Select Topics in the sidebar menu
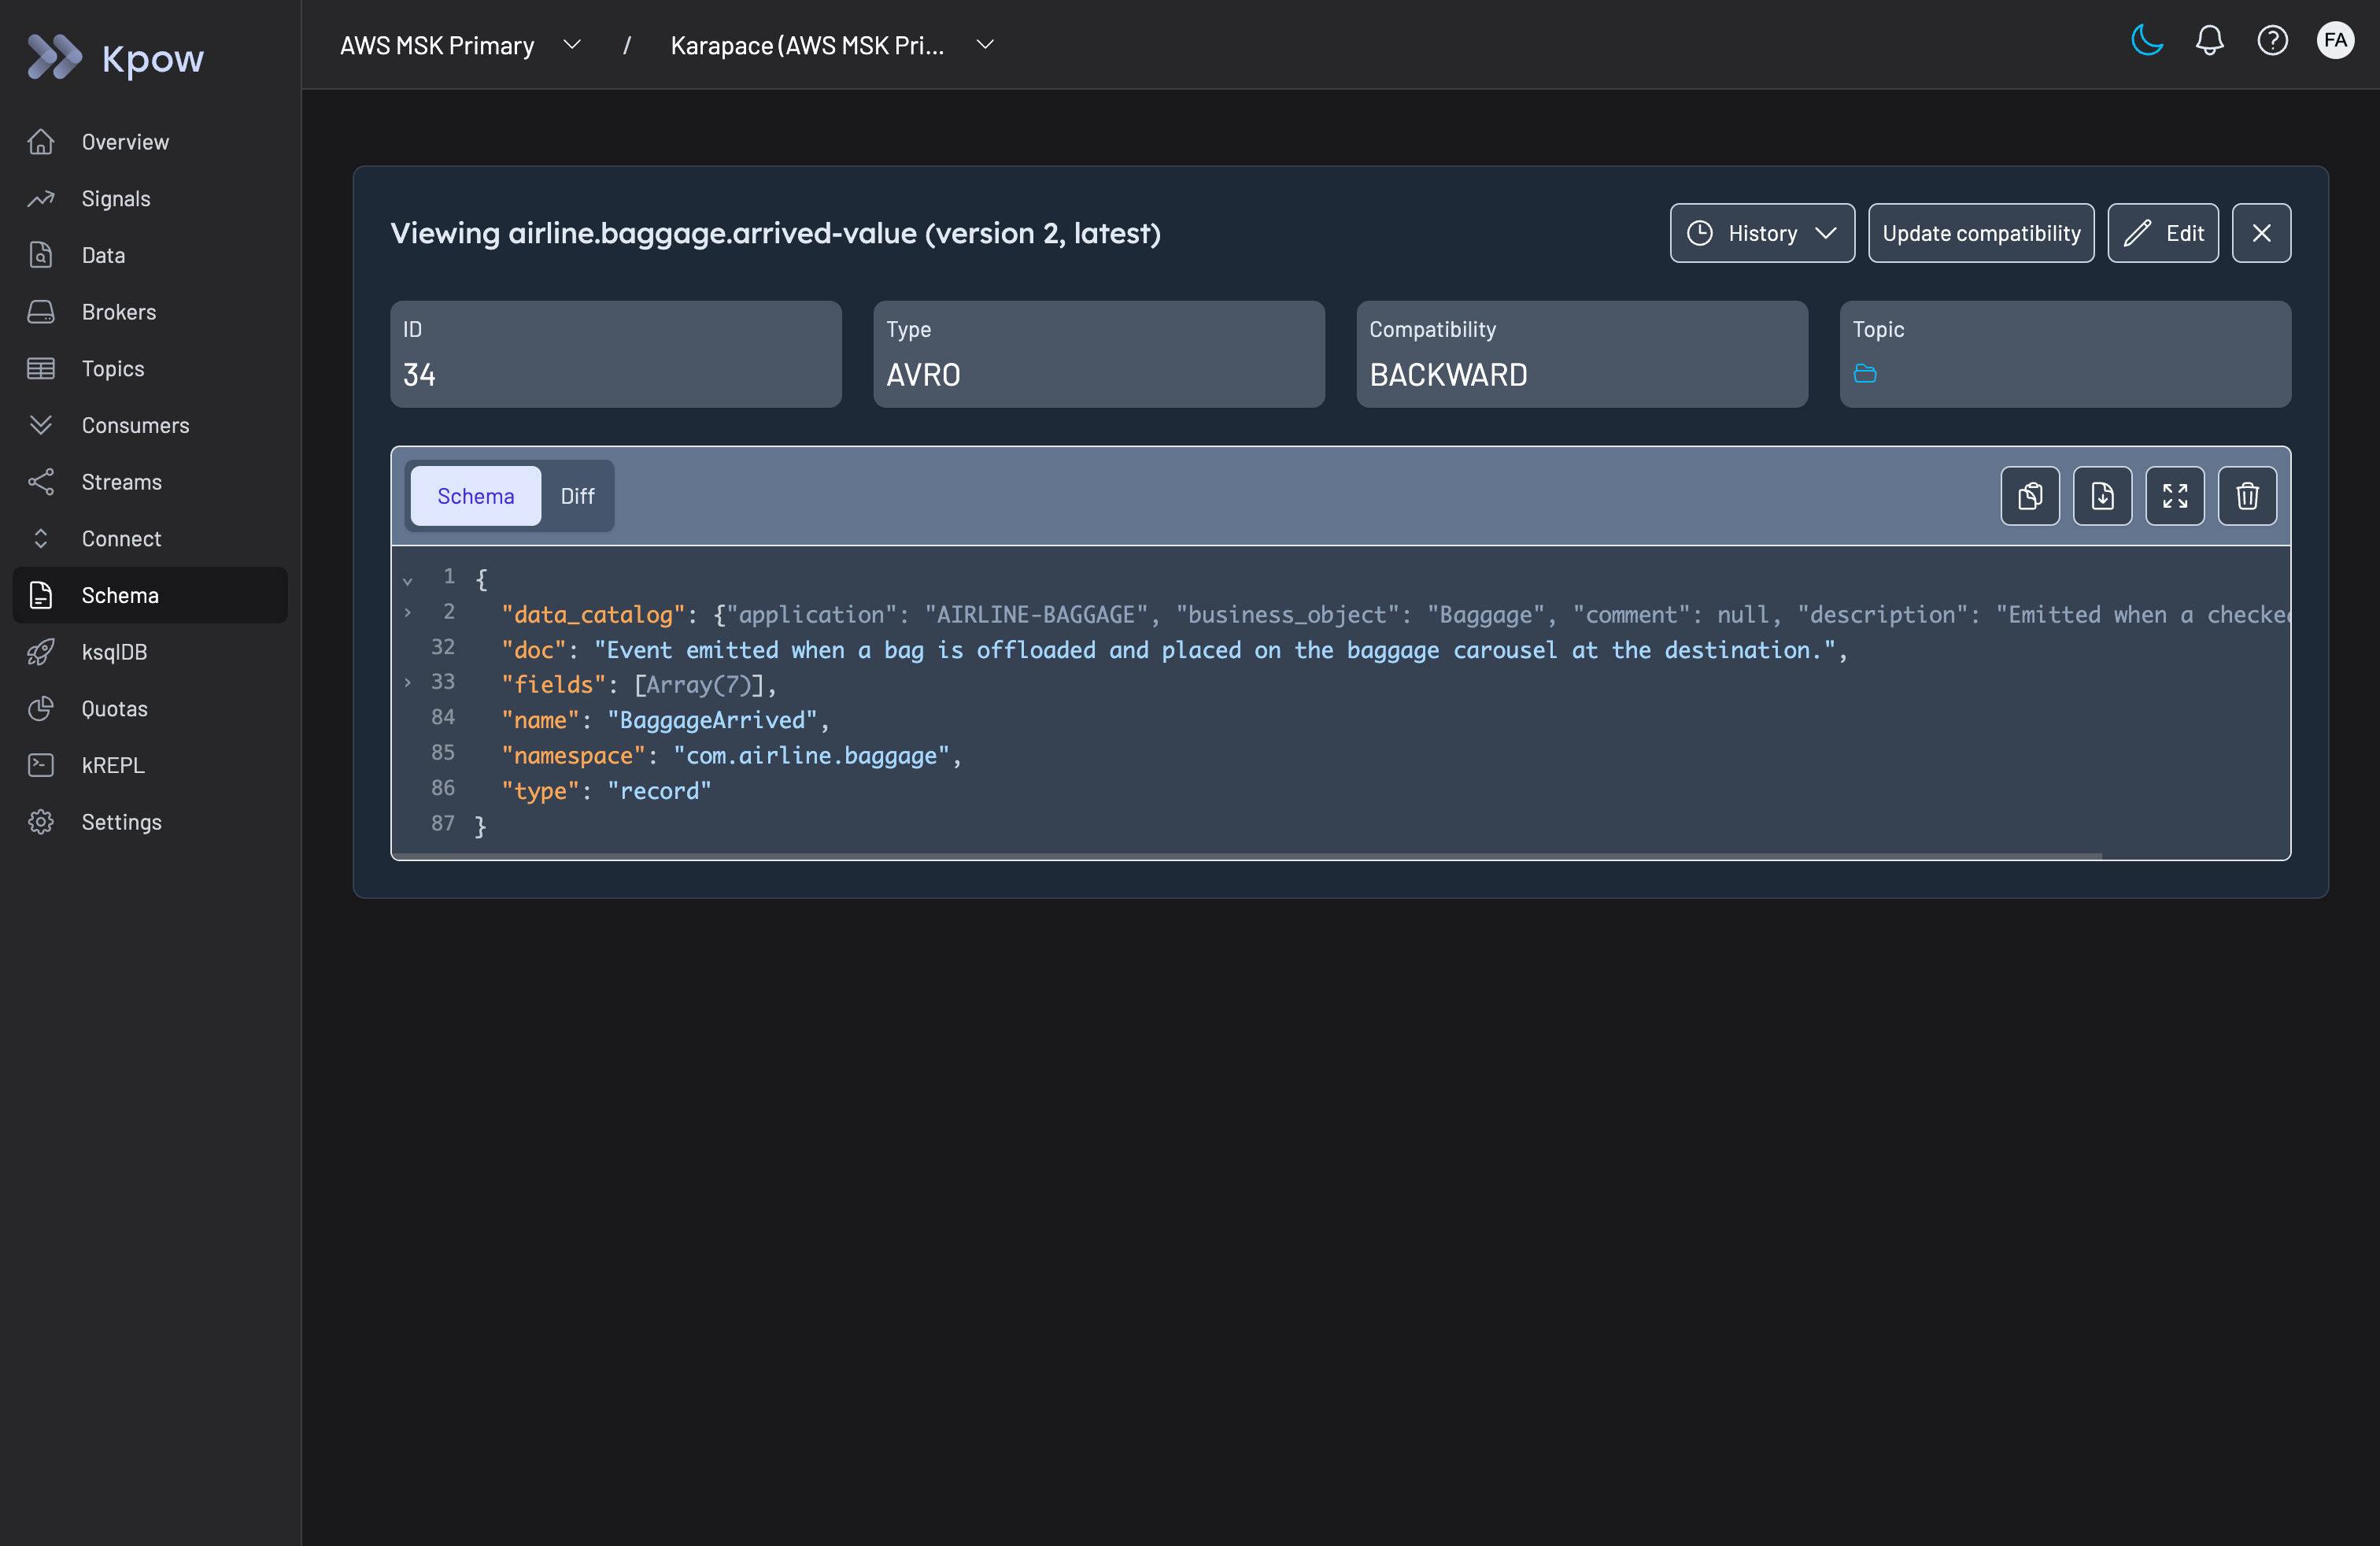This screenshot has height=1546, width=2380. (113, 369)
